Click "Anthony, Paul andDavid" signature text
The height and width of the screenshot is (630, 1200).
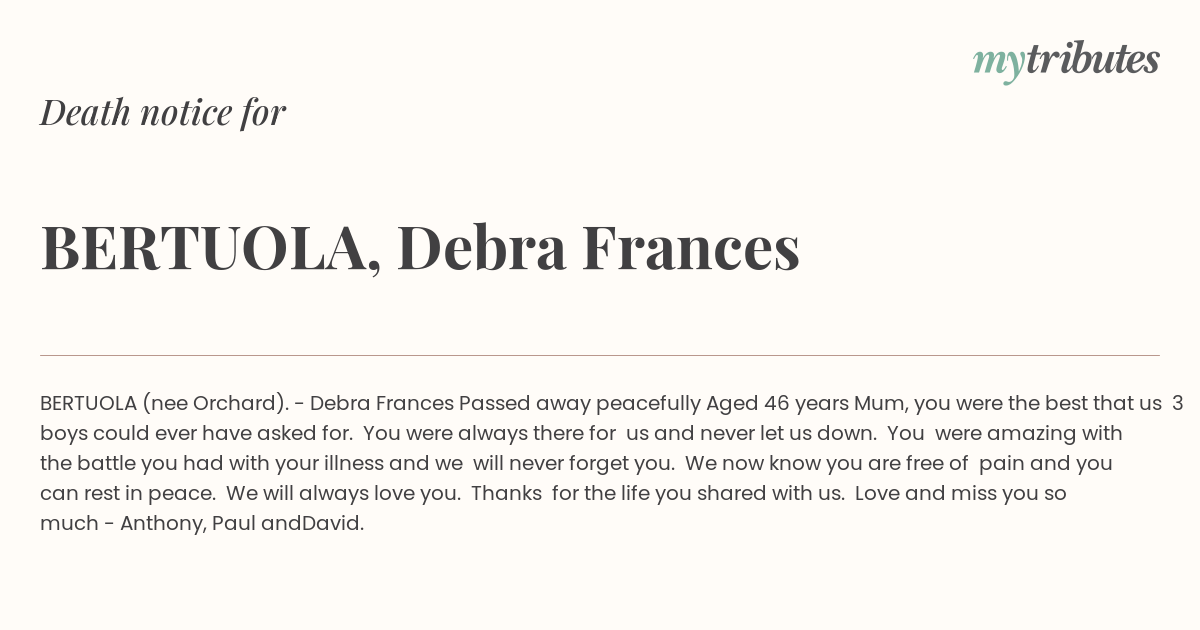point(240,524)
